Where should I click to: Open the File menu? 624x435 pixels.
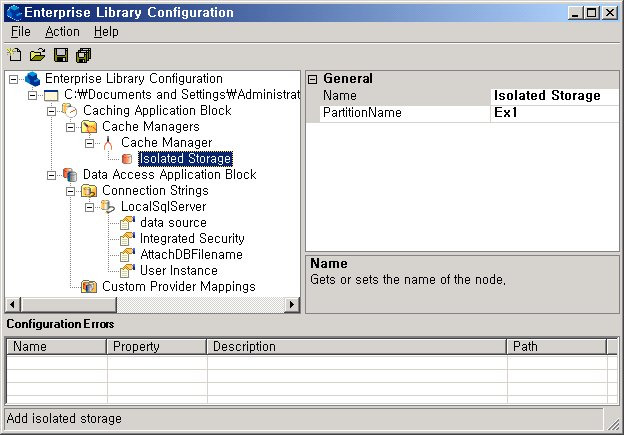21,32
